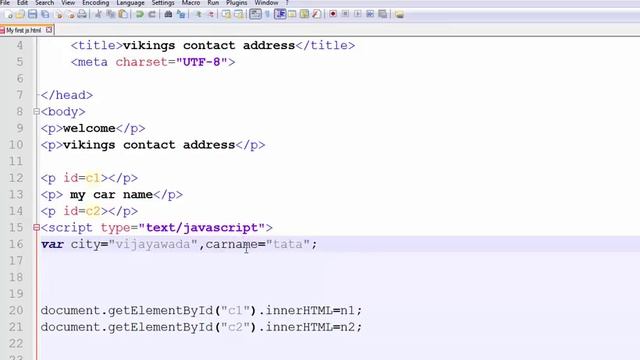Image resolution: width=640 pixels, height=360 pixels.
Task: Click Run macro multiple times icon
Action: click(x=370, y=14)
